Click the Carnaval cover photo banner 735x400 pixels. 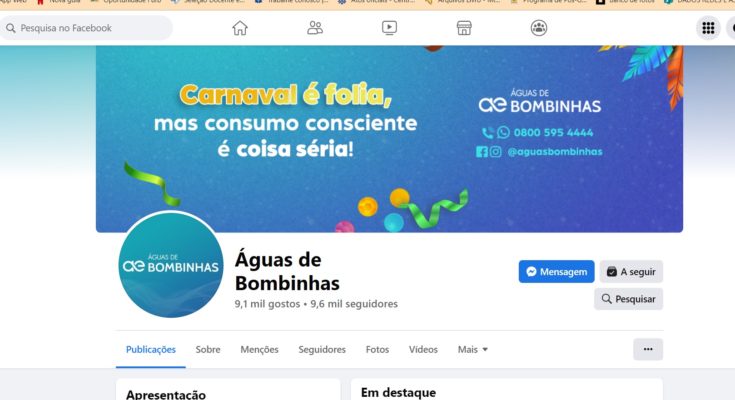(389, 139)
